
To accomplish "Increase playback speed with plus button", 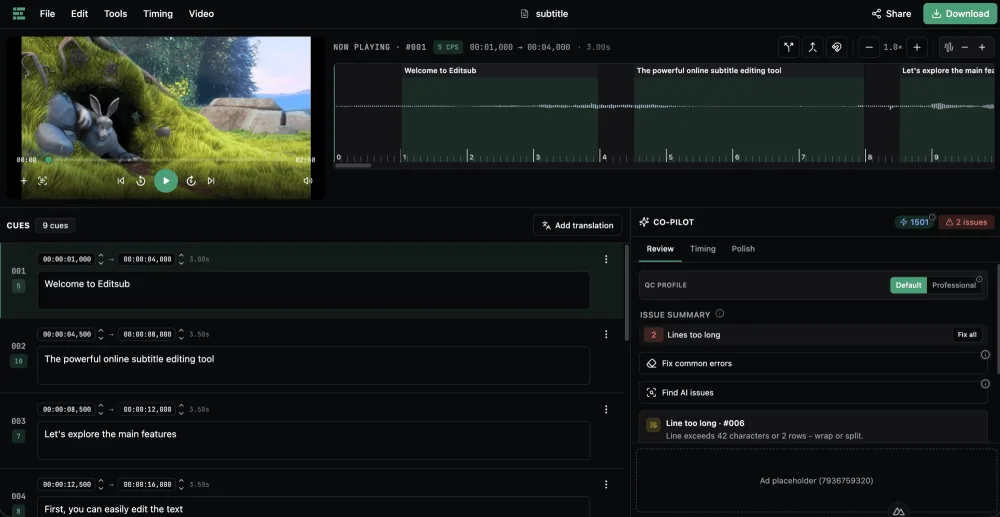I will [916, 47].
